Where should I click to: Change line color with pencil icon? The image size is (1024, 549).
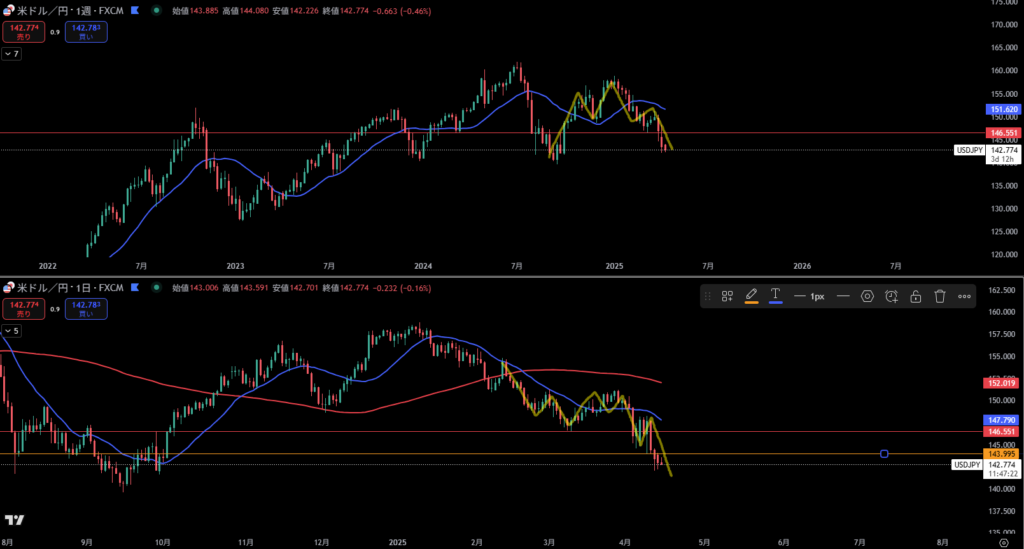751,296
